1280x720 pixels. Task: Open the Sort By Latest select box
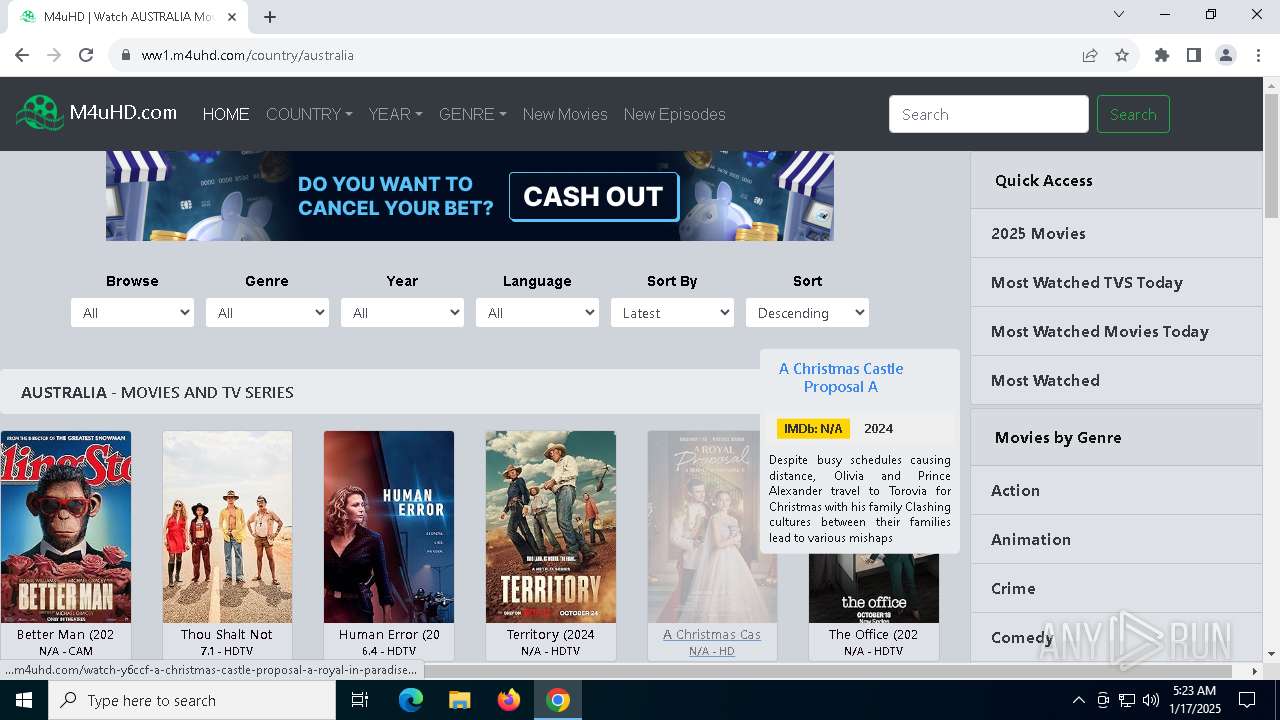[x=672, y=313]
